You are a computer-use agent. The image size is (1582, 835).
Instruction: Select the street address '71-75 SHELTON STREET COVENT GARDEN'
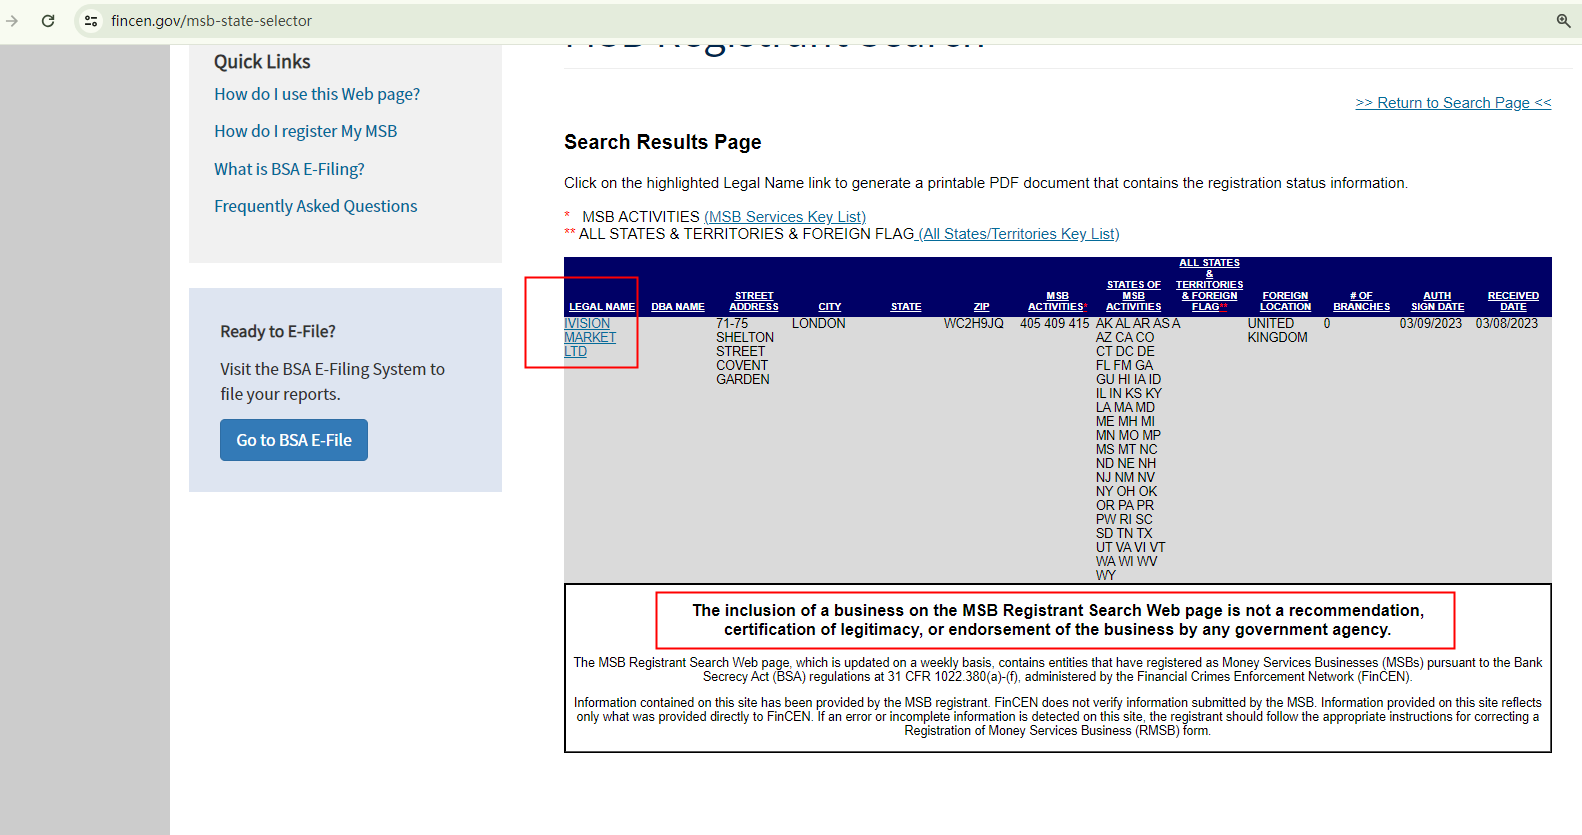(x=745, y=352)
